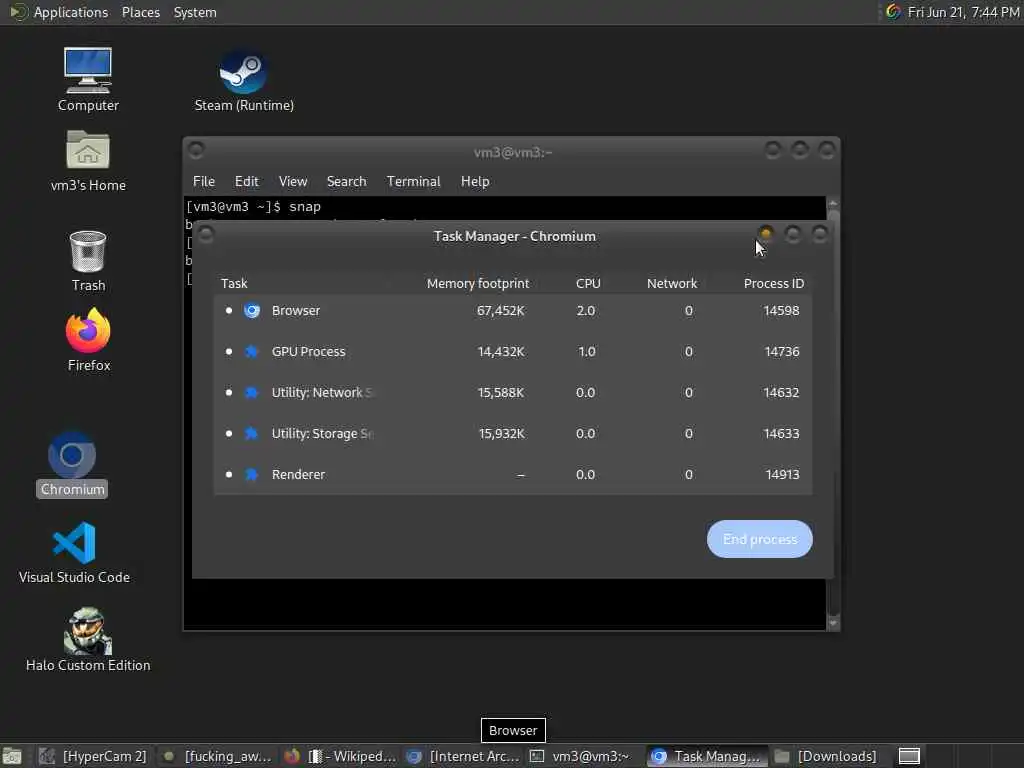Select the Chromium desktop icon
Image resolution: width=1024 pixels, height=768 pixels.
(x=72, y=464)
